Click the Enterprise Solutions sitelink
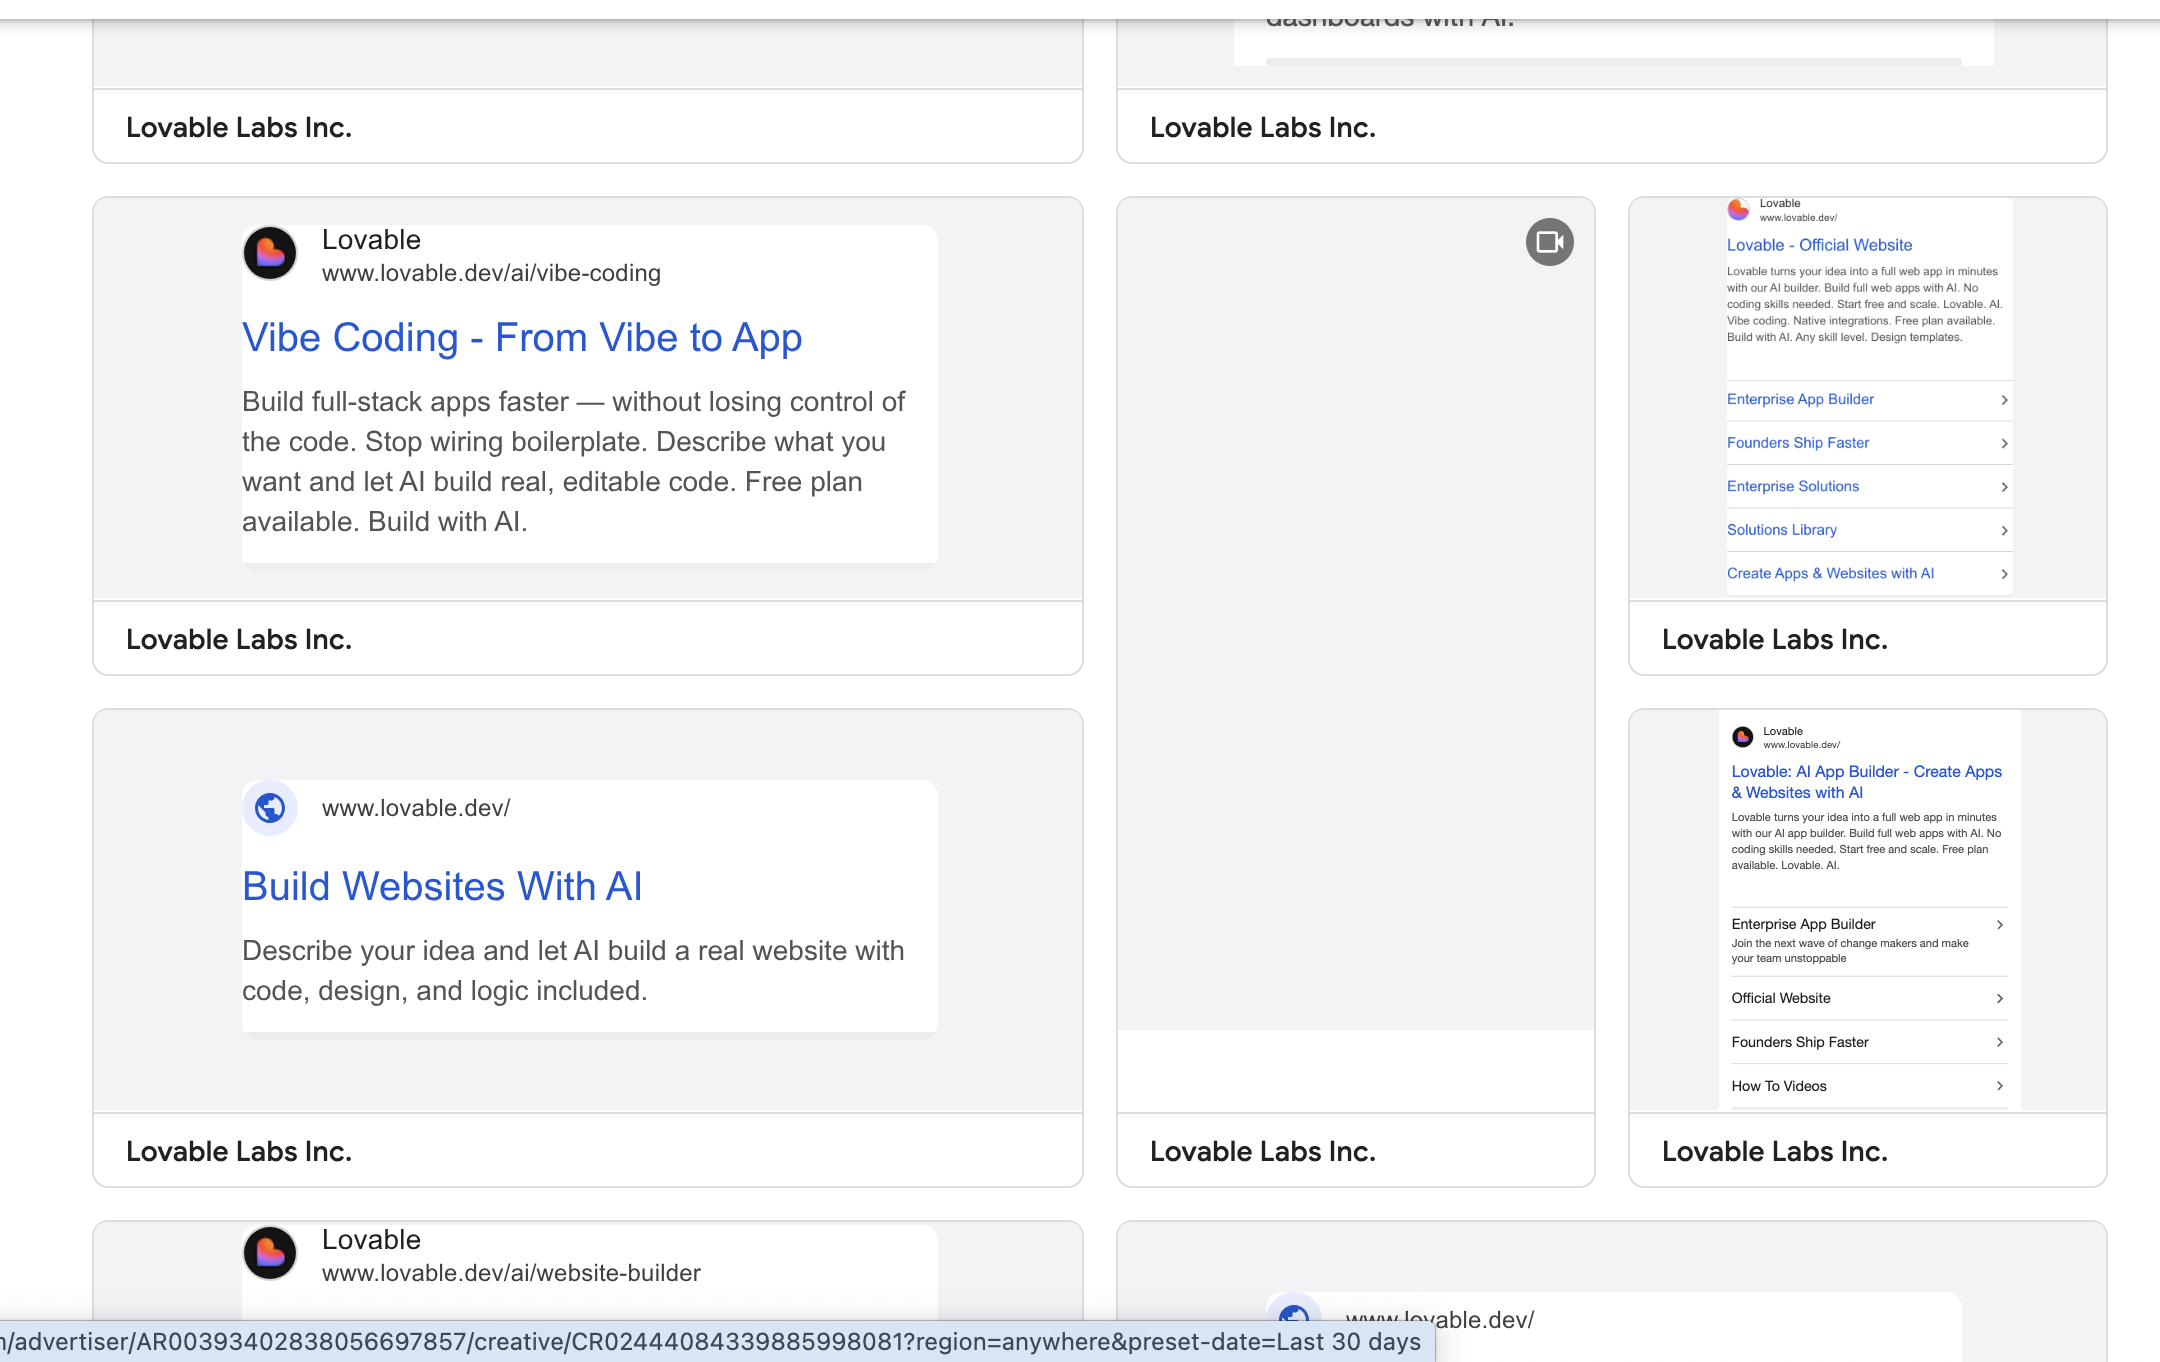Viewport: 2160px width, 1362px height. pyautogui.click(x=1793, y=486)
